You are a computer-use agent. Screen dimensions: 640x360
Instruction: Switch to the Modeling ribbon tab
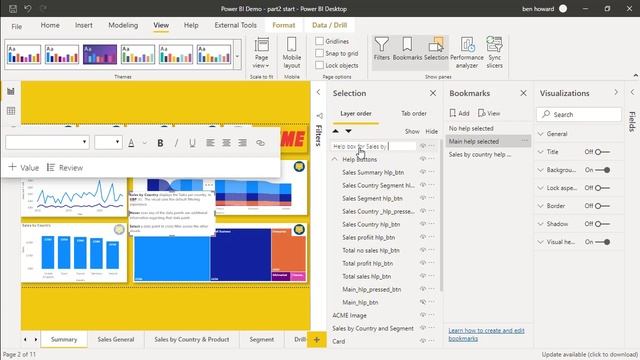(x=123, y=25)
